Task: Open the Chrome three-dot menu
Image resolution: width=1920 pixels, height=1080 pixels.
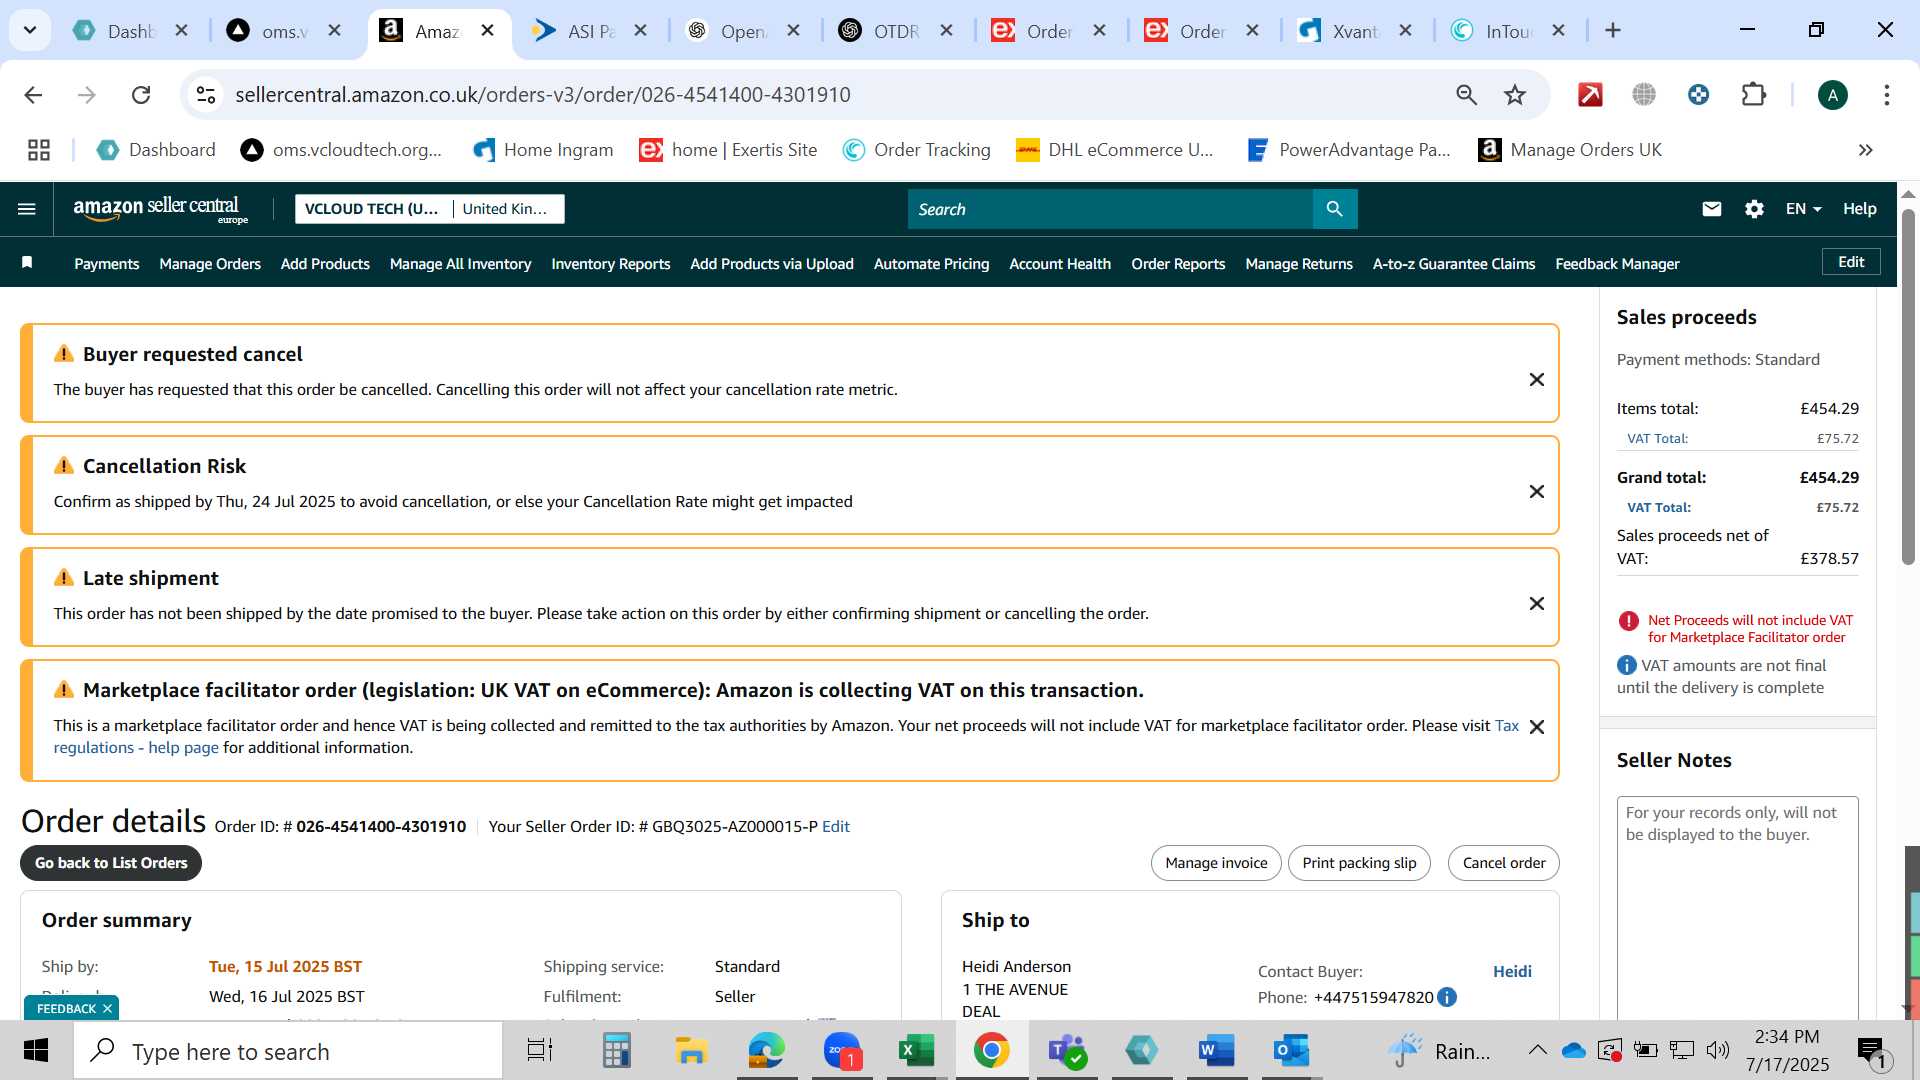Action: click(x=1887, y=95)
